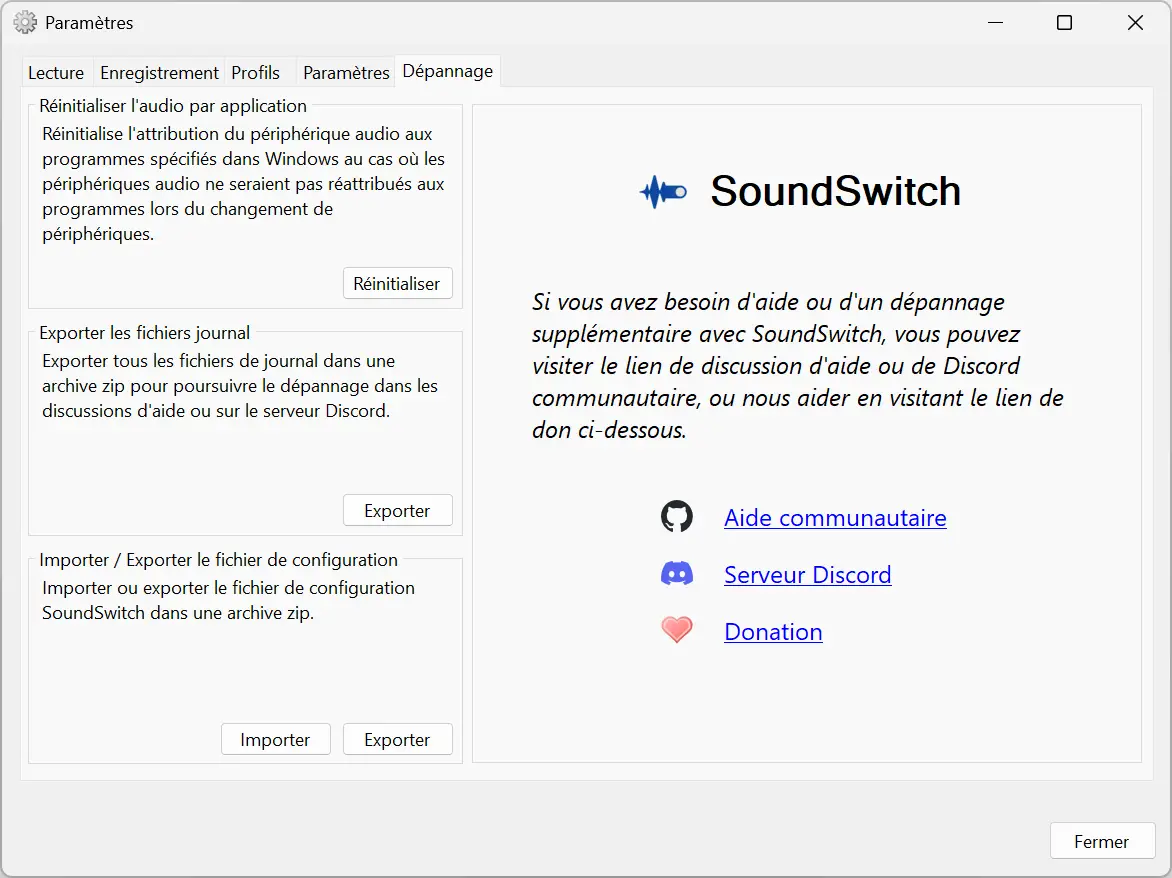Select the Dépannage tab
Viewport: 1172px width, 878px height.
pyautogui.click(x=448, y=71)
